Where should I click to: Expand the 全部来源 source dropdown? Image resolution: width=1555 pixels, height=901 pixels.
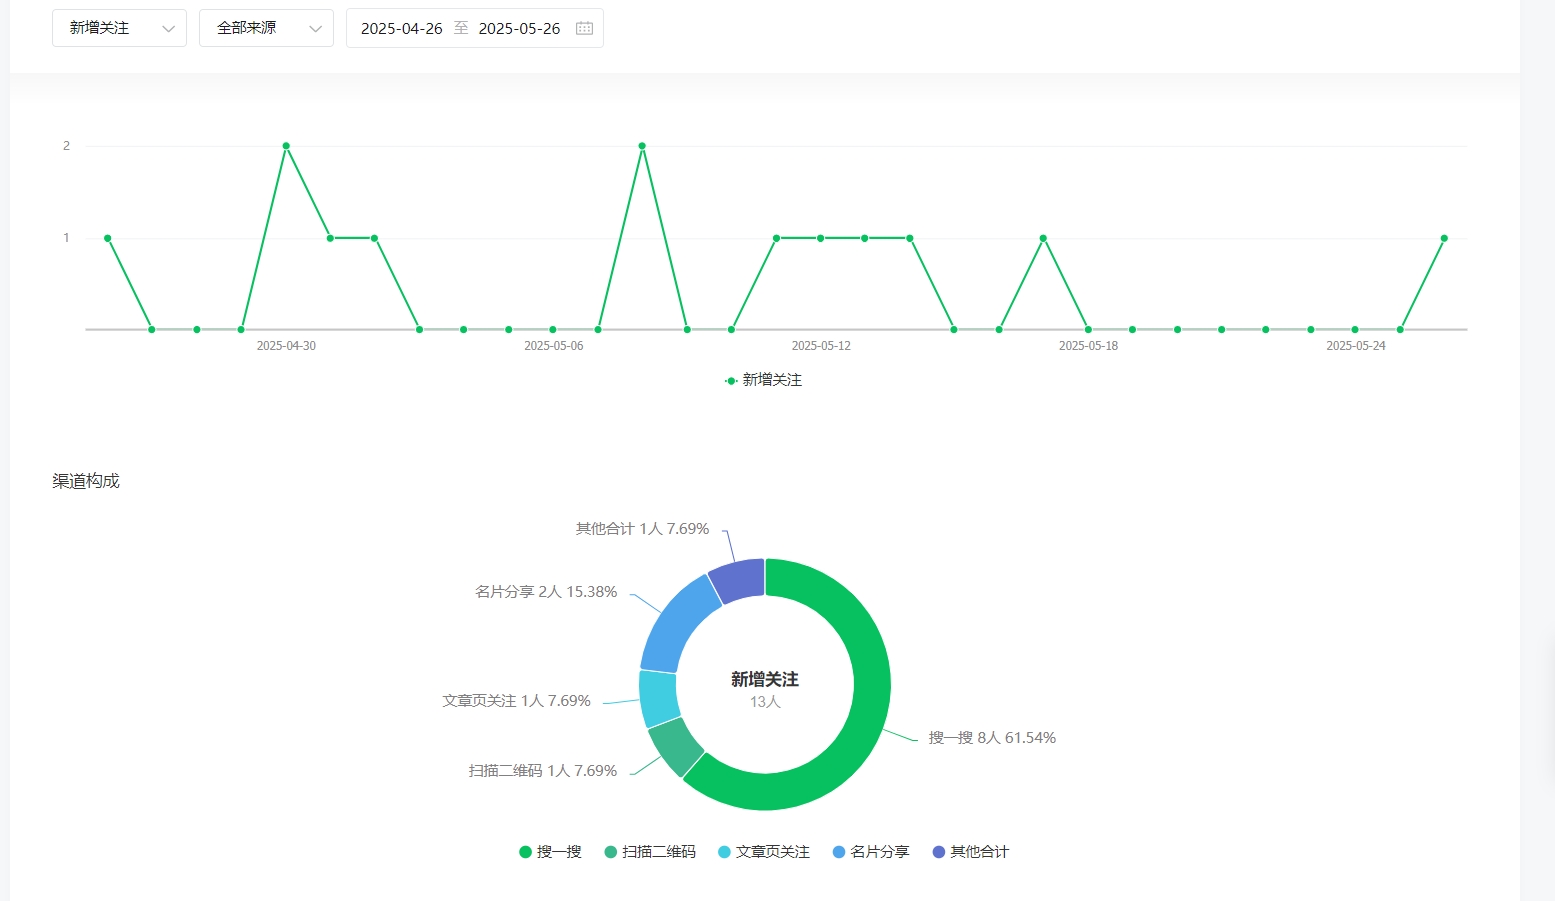266,28
